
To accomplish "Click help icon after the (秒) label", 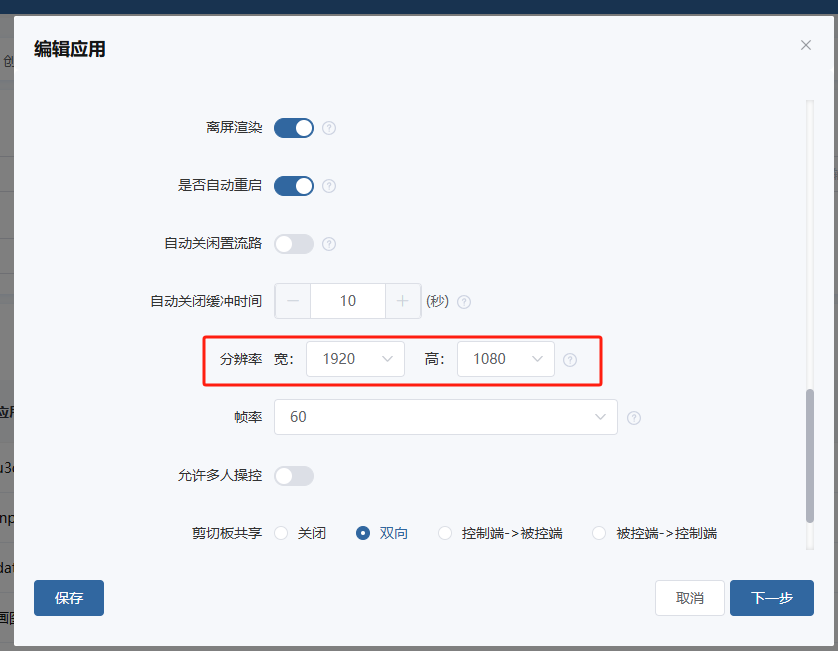I will point(464,301).
